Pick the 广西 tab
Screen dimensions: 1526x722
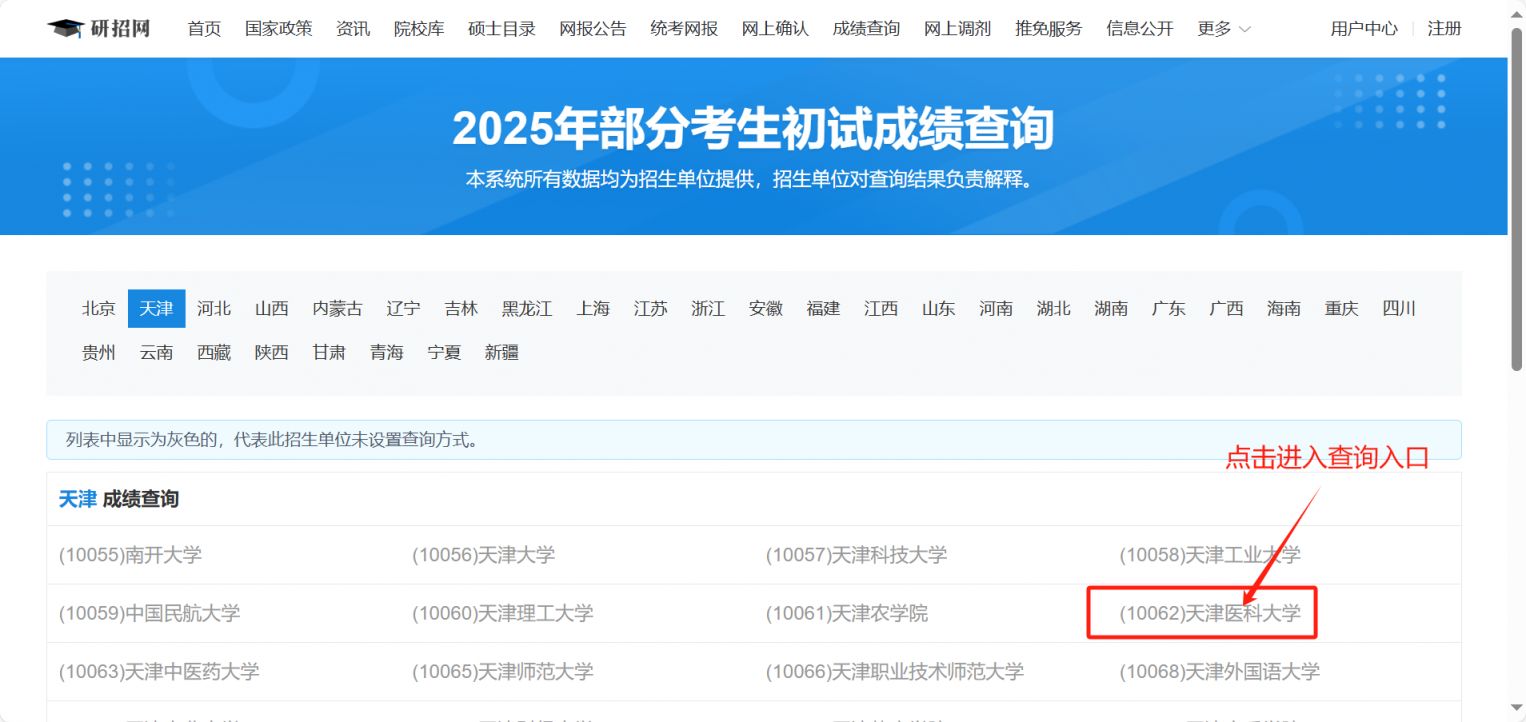pos(1226,309)
